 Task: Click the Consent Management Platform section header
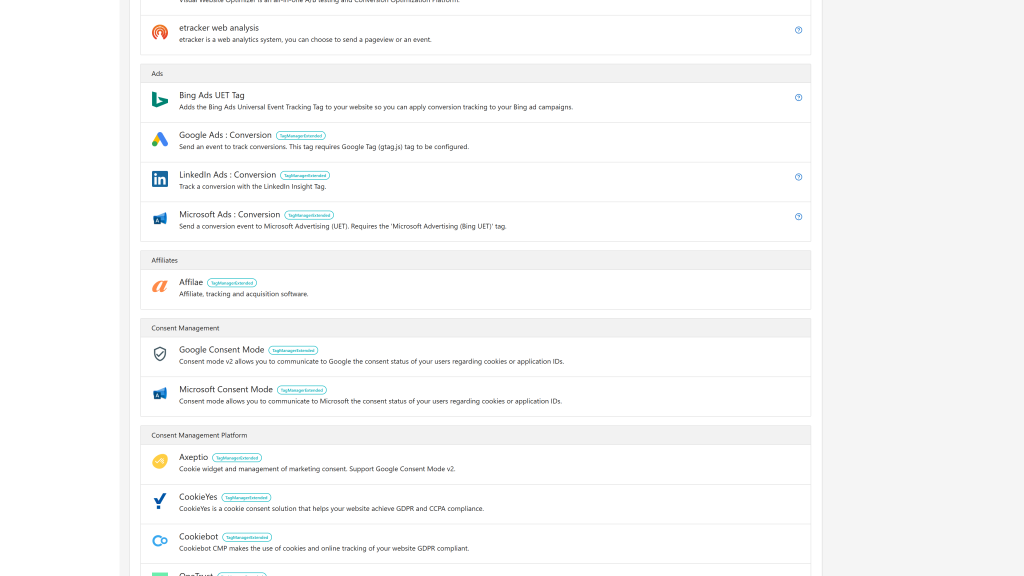click(475, 435)
